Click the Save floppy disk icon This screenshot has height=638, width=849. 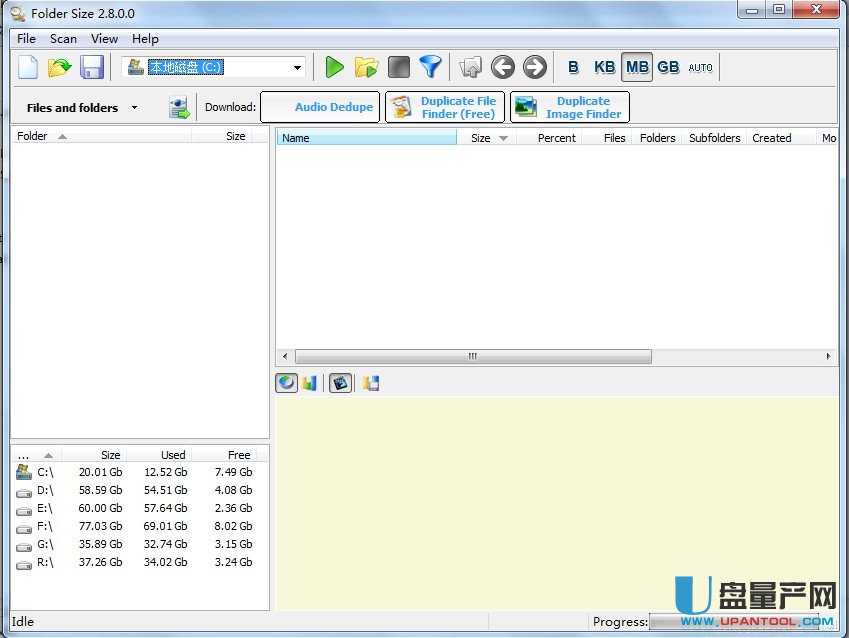click(x=92, y=67)
